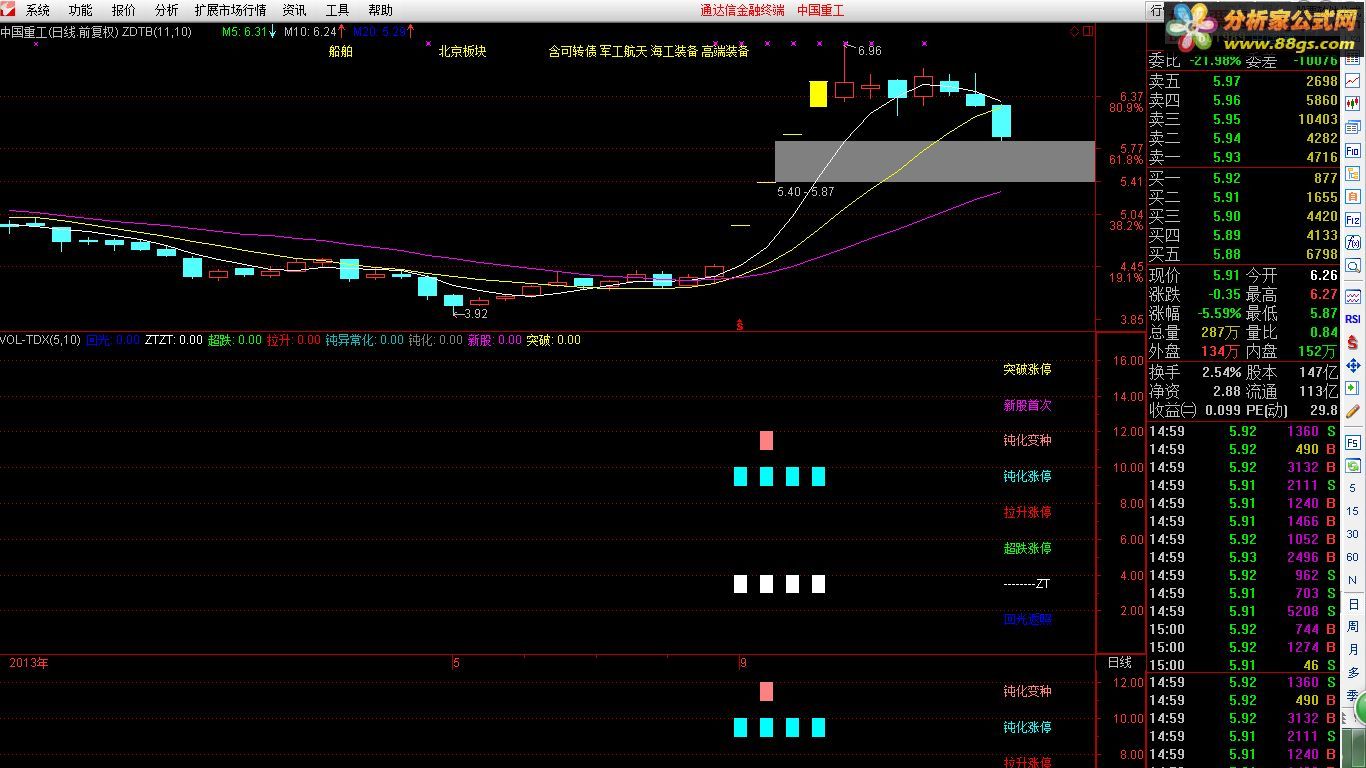1366x768 pixels.
Task: Open the time-sharing line chart icon
Action: pyautogui.click(x=1353, y=81)
